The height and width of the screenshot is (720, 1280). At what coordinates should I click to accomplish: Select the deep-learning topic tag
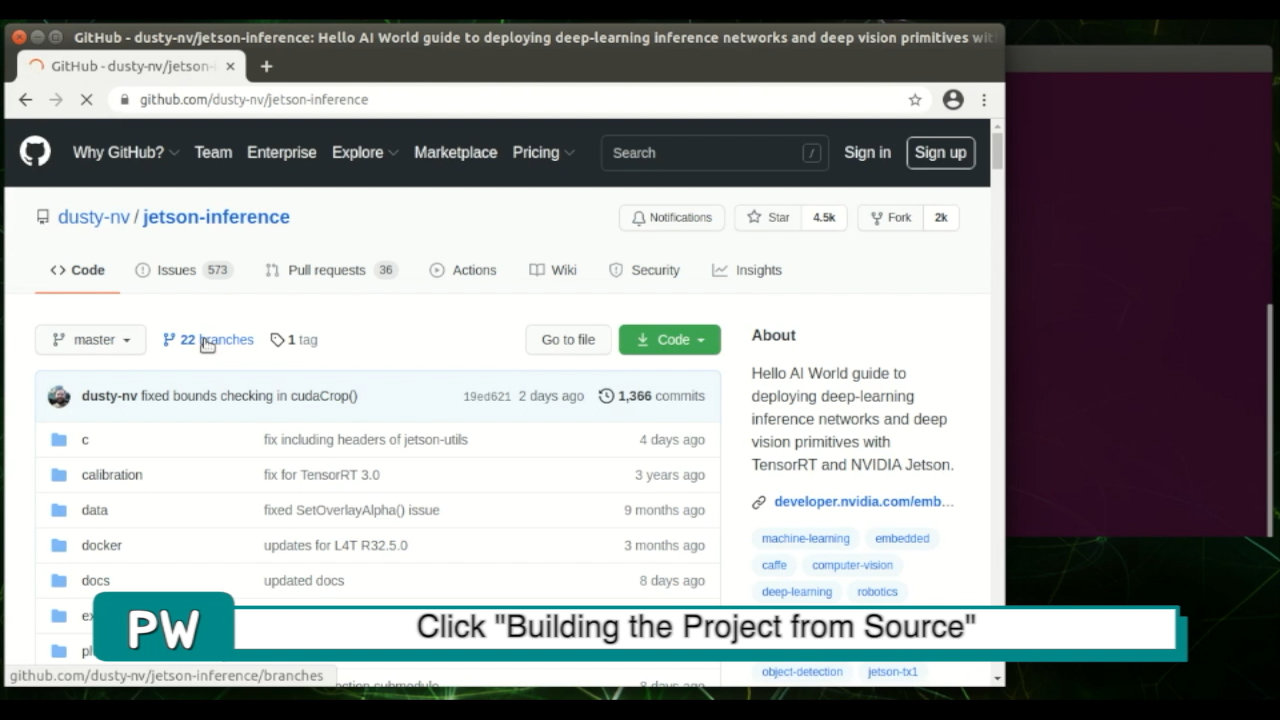pos(797,592)
